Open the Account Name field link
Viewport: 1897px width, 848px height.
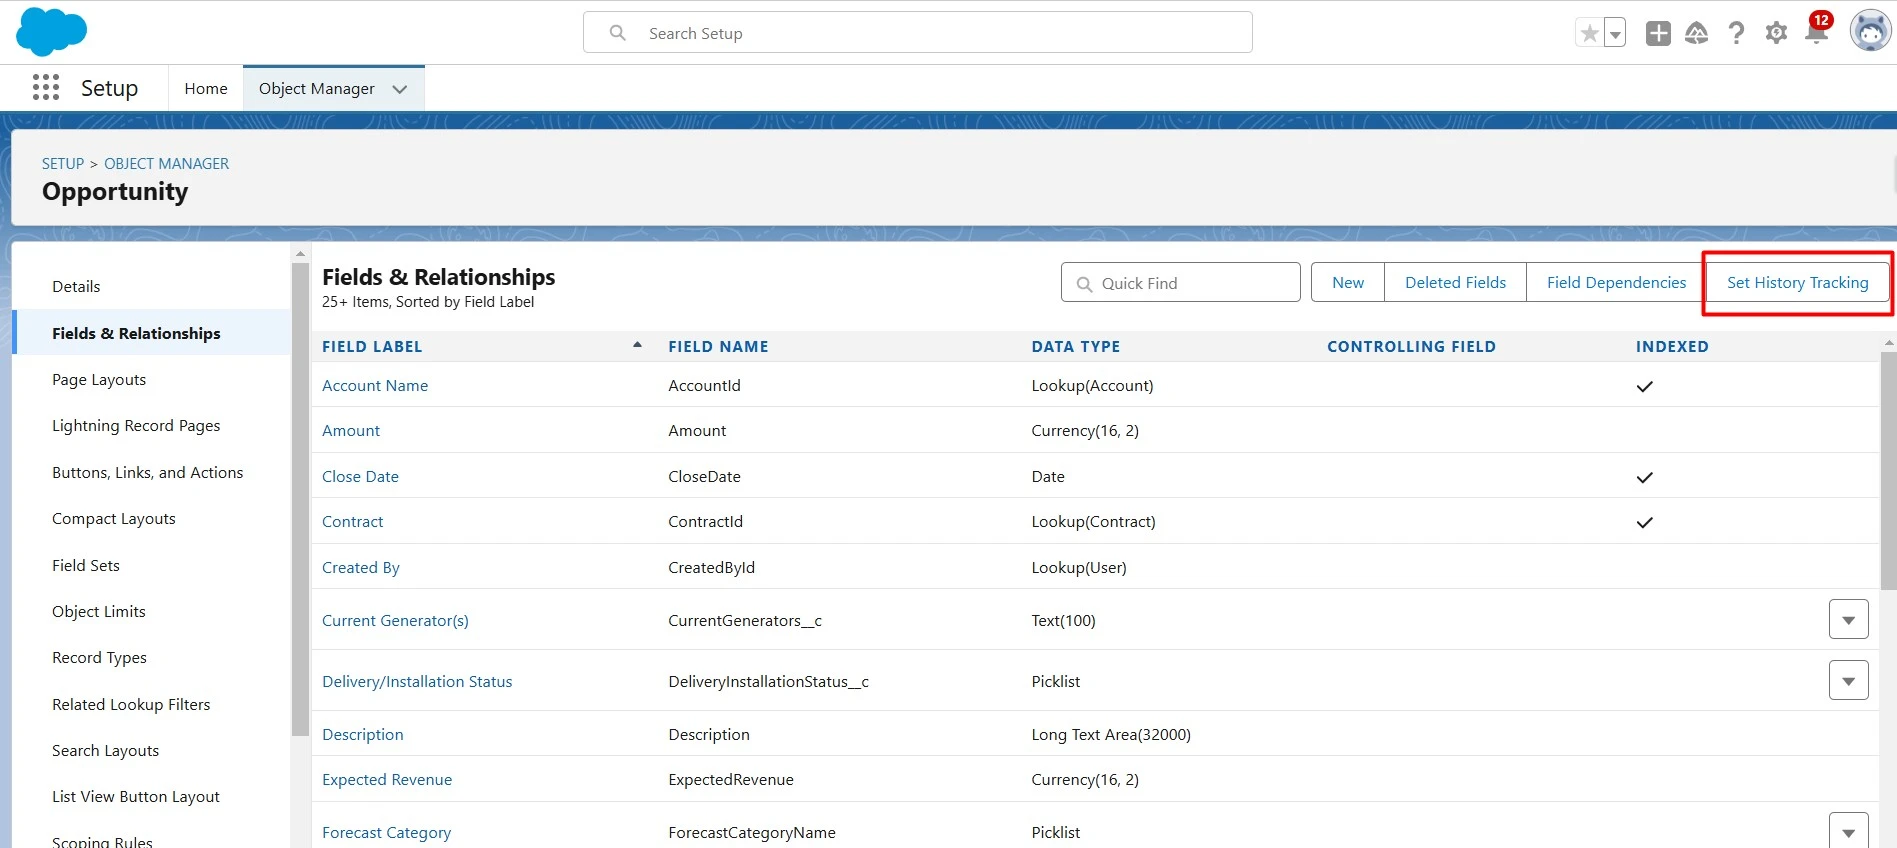point(375,386)
